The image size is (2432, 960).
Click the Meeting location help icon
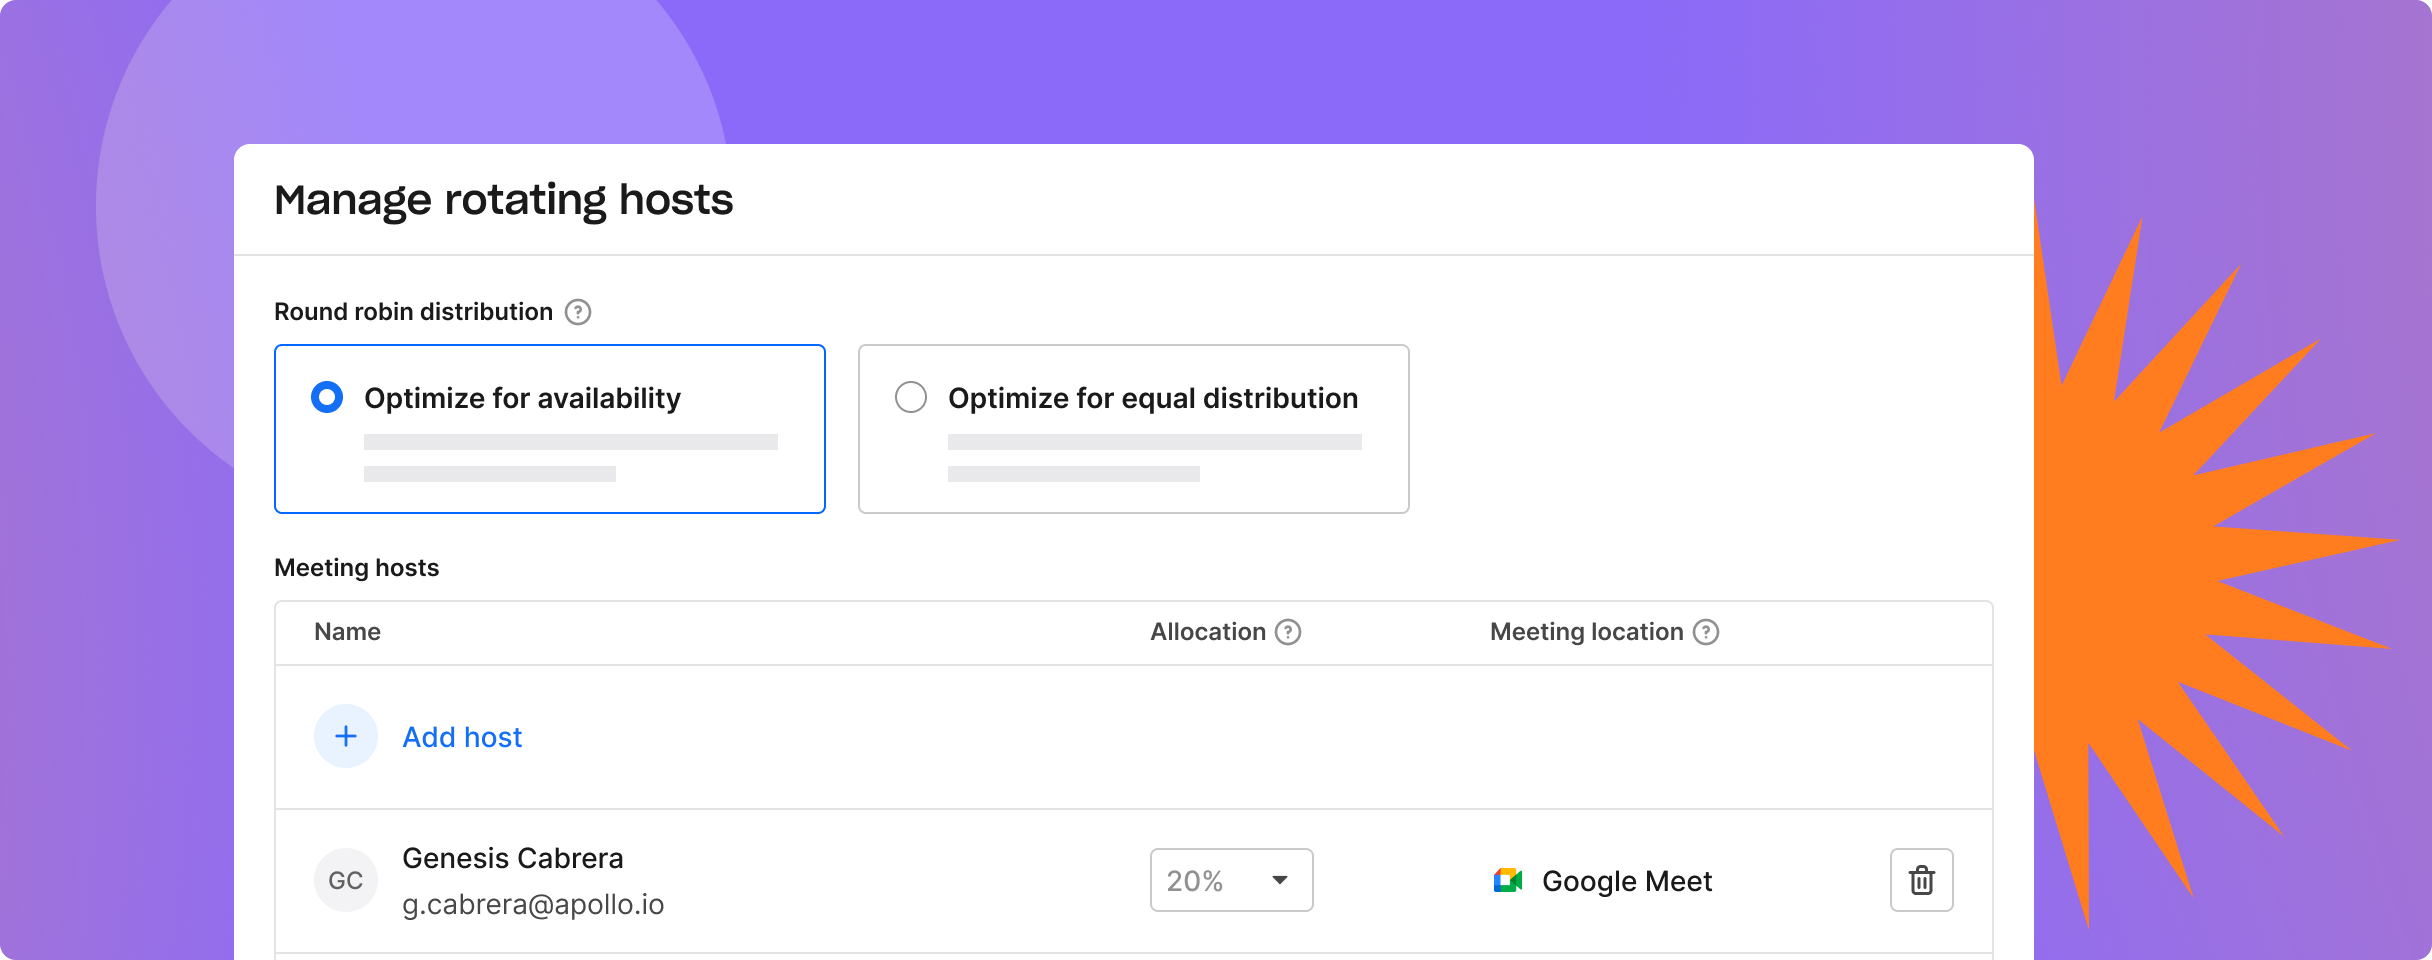(x=1707, y=631)
